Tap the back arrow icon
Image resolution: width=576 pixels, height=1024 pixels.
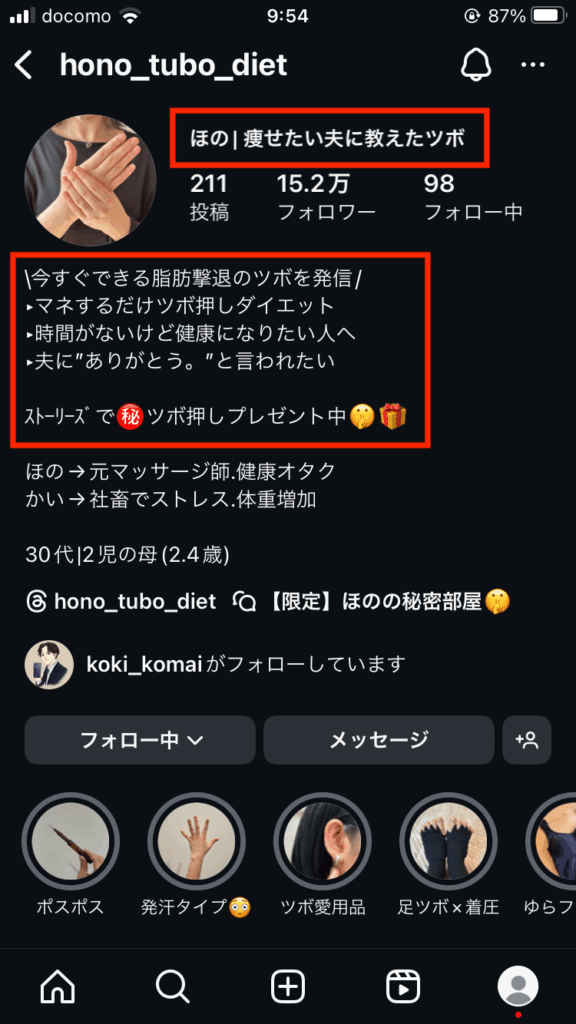[x=24, y=66]
